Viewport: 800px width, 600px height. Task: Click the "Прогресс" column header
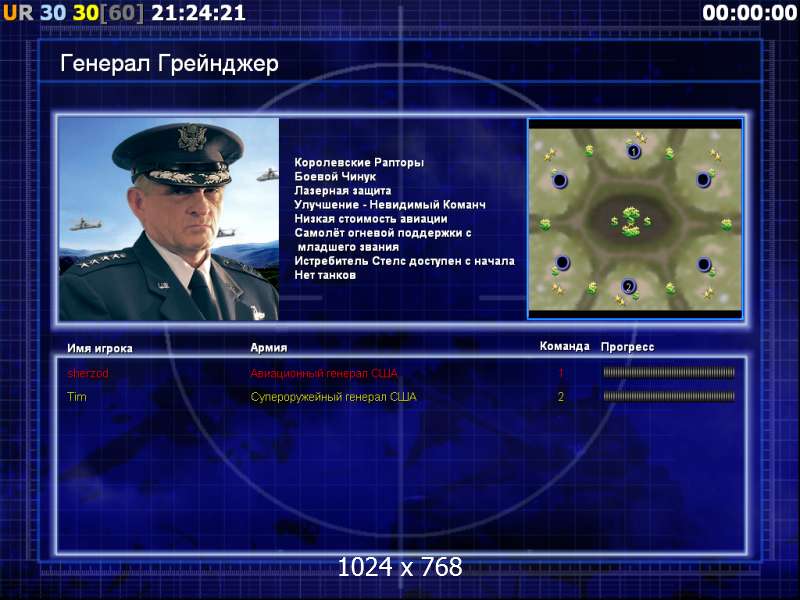coord(627,347)
